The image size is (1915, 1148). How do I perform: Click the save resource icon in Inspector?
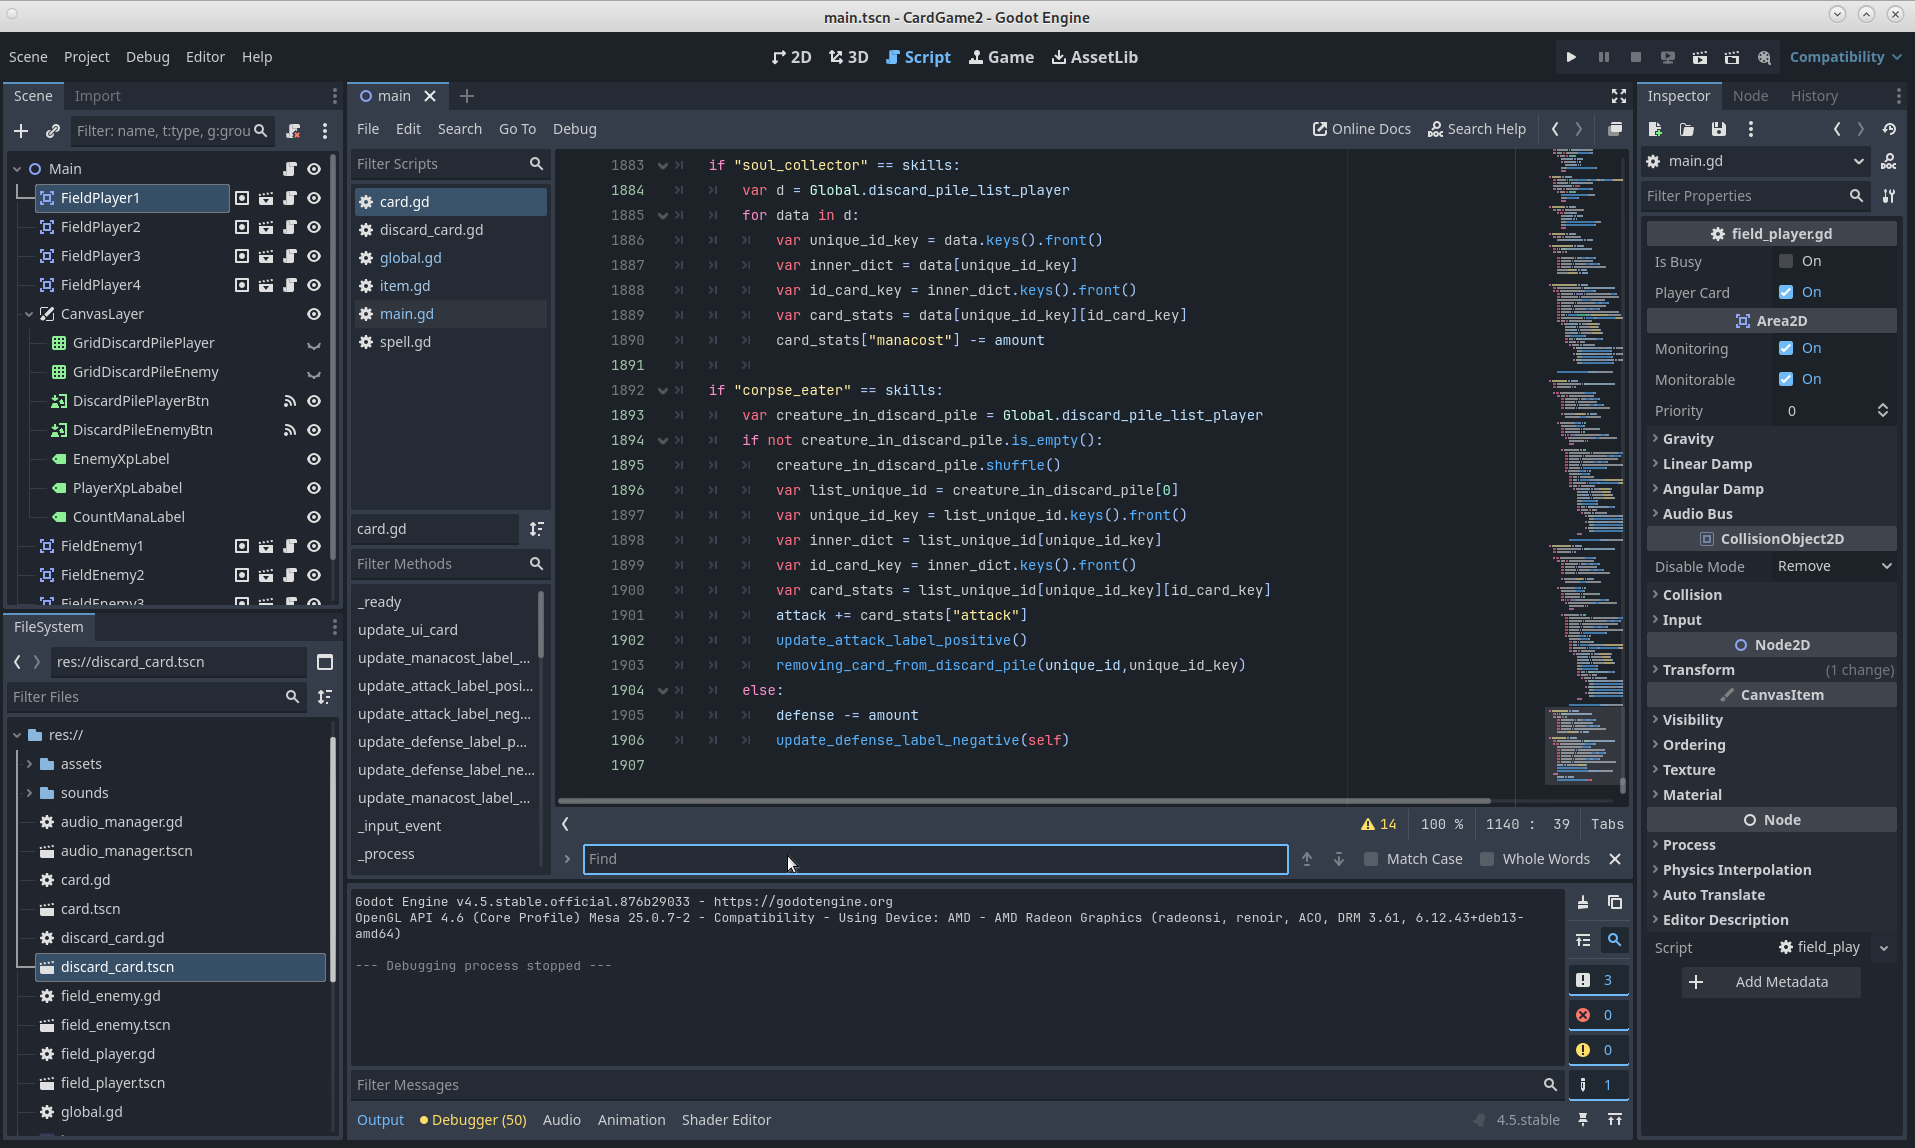click(x=1718, y=129)
